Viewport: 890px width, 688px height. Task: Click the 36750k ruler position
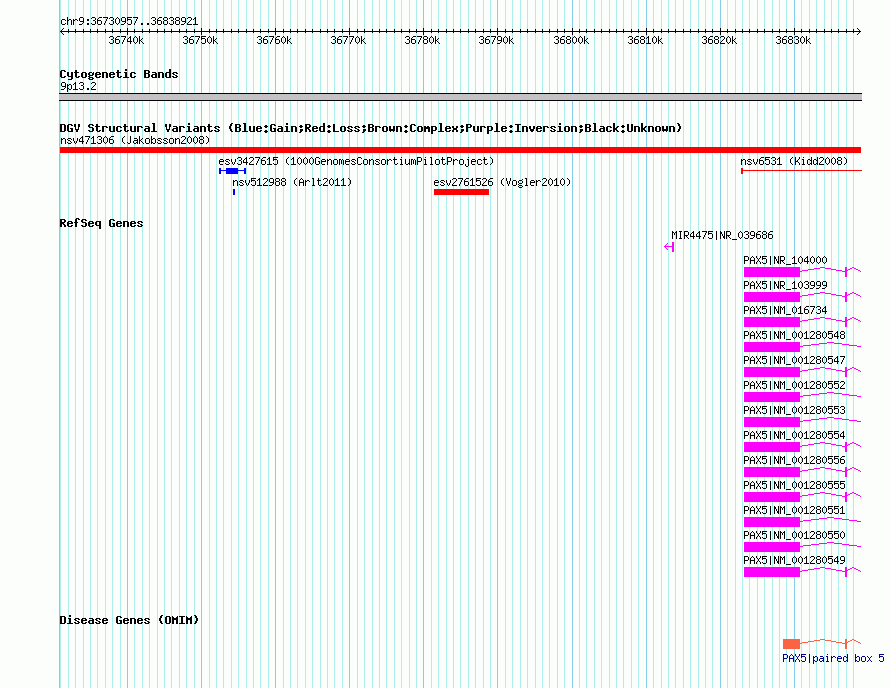coord(200,40)
